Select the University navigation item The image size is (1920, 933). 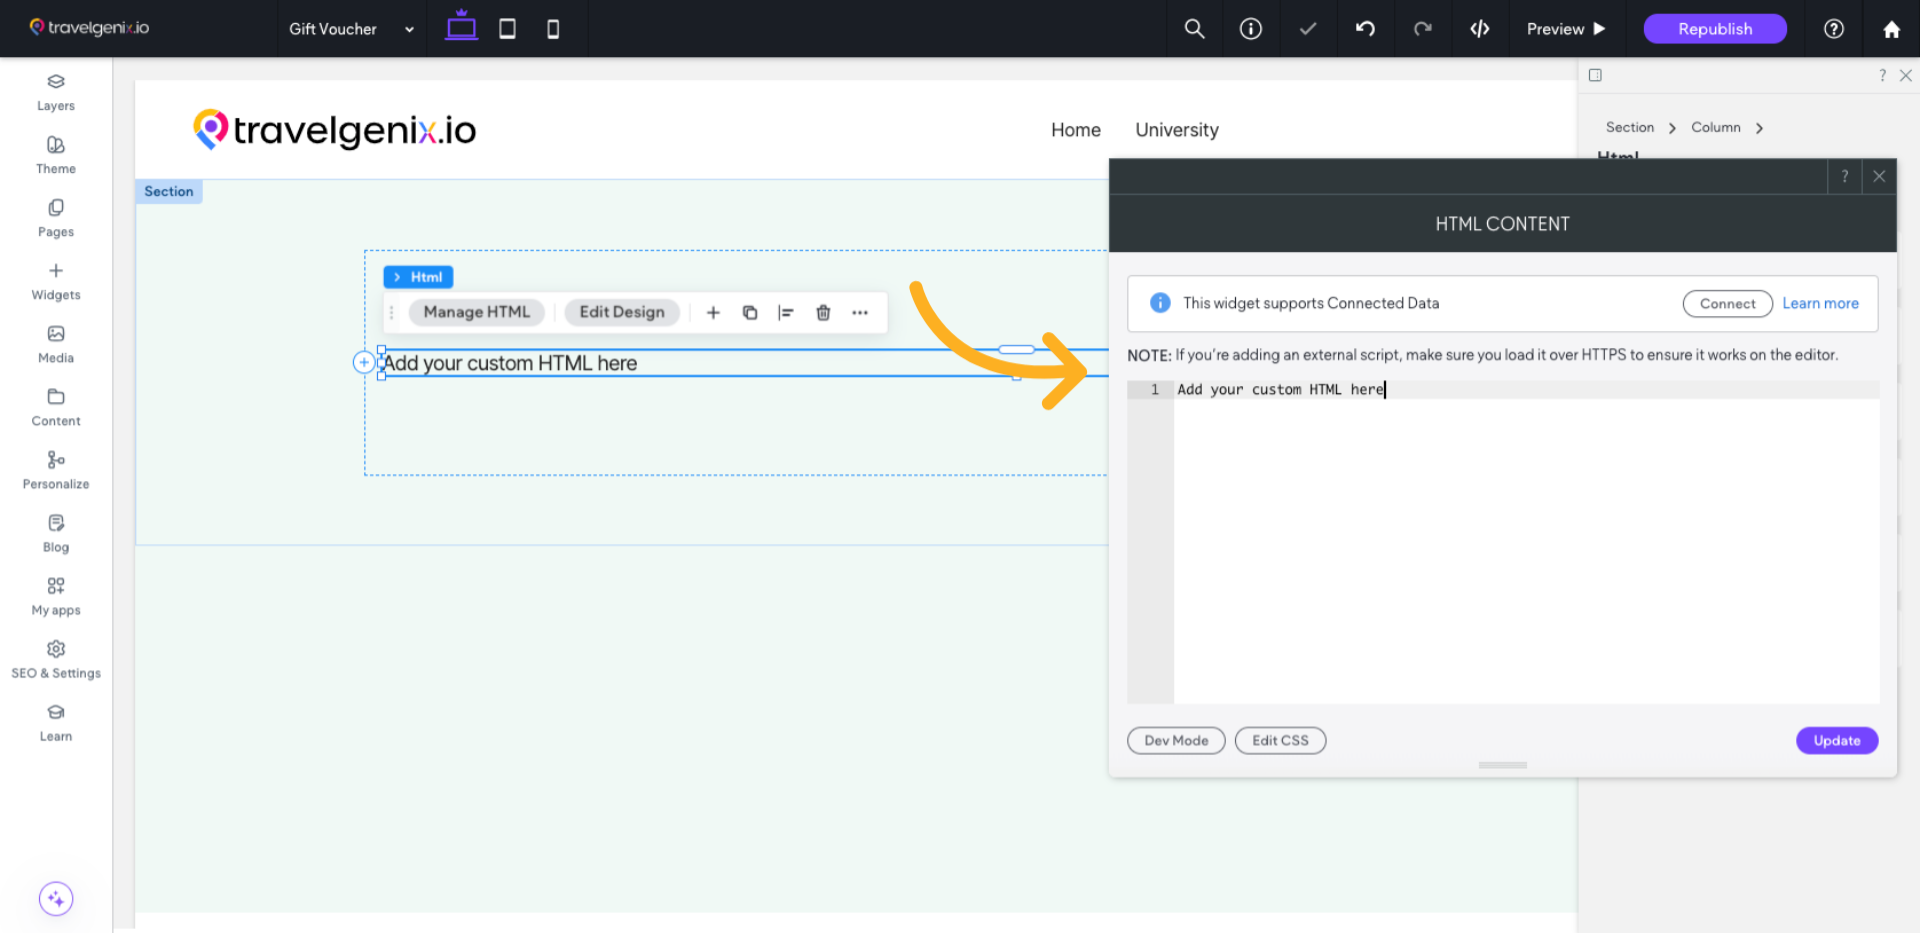[1176, 129]
